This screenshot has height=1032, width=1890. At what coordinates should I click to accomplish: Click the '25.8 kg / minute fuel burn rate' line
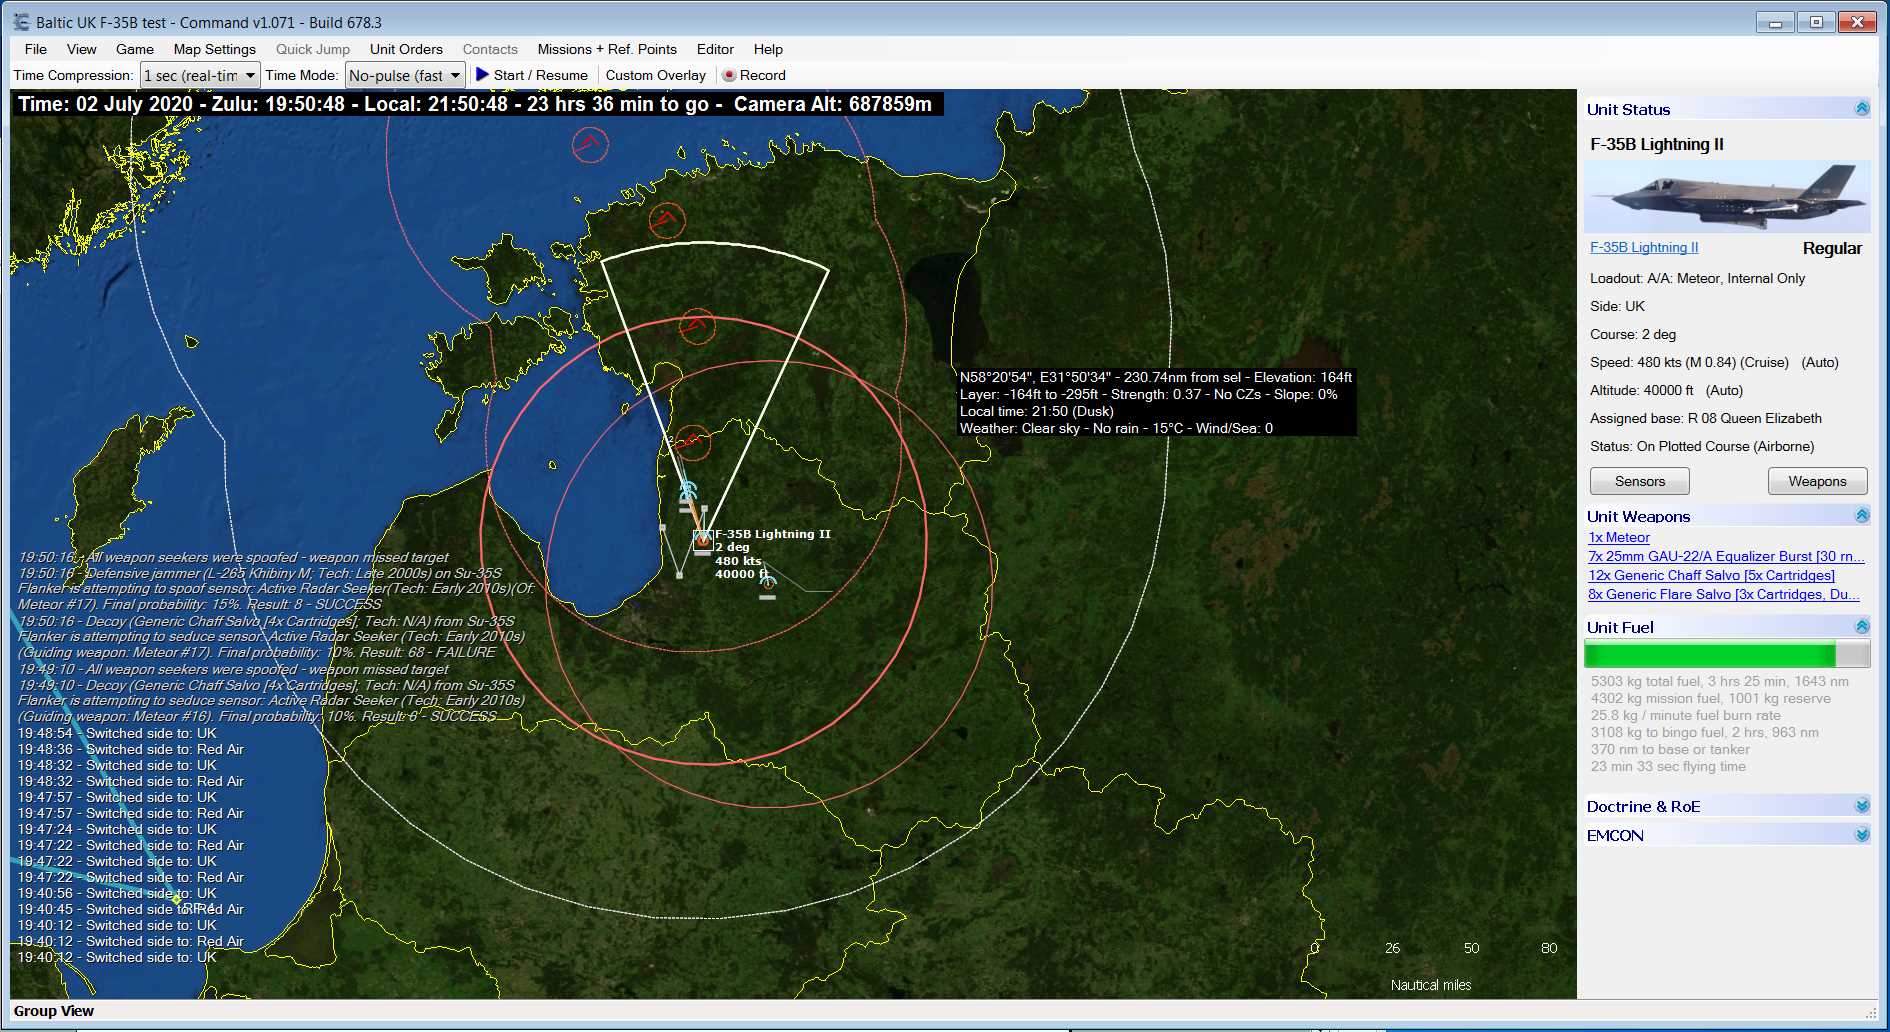(1686, 715)
